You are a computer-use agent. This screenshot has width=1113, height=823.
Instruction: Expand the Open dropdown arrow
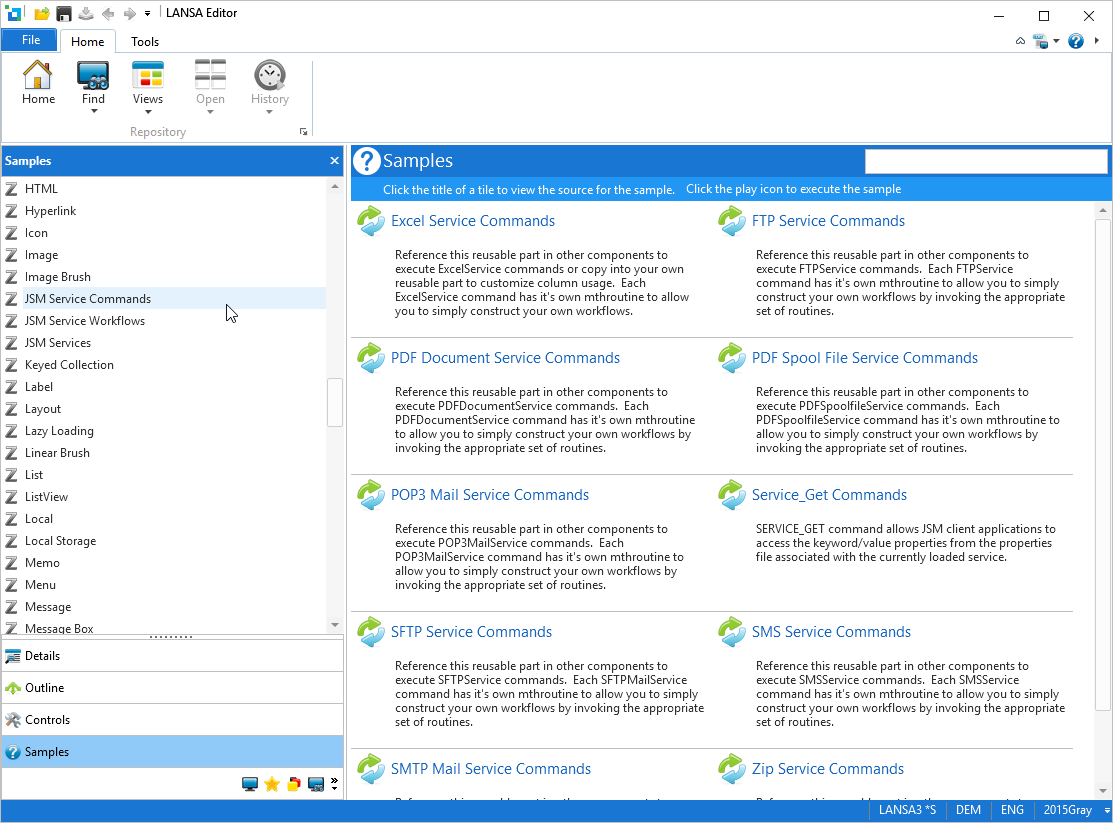pos(210,111)
